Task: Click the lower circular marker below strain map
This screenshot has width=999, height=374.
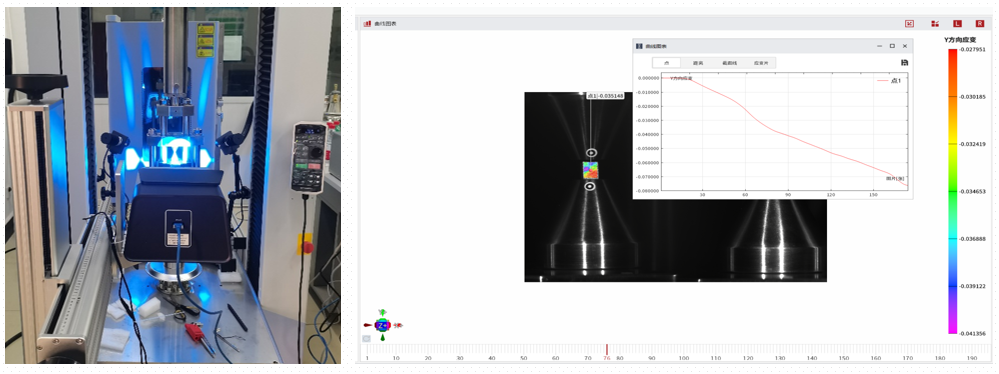Action: 591,186
